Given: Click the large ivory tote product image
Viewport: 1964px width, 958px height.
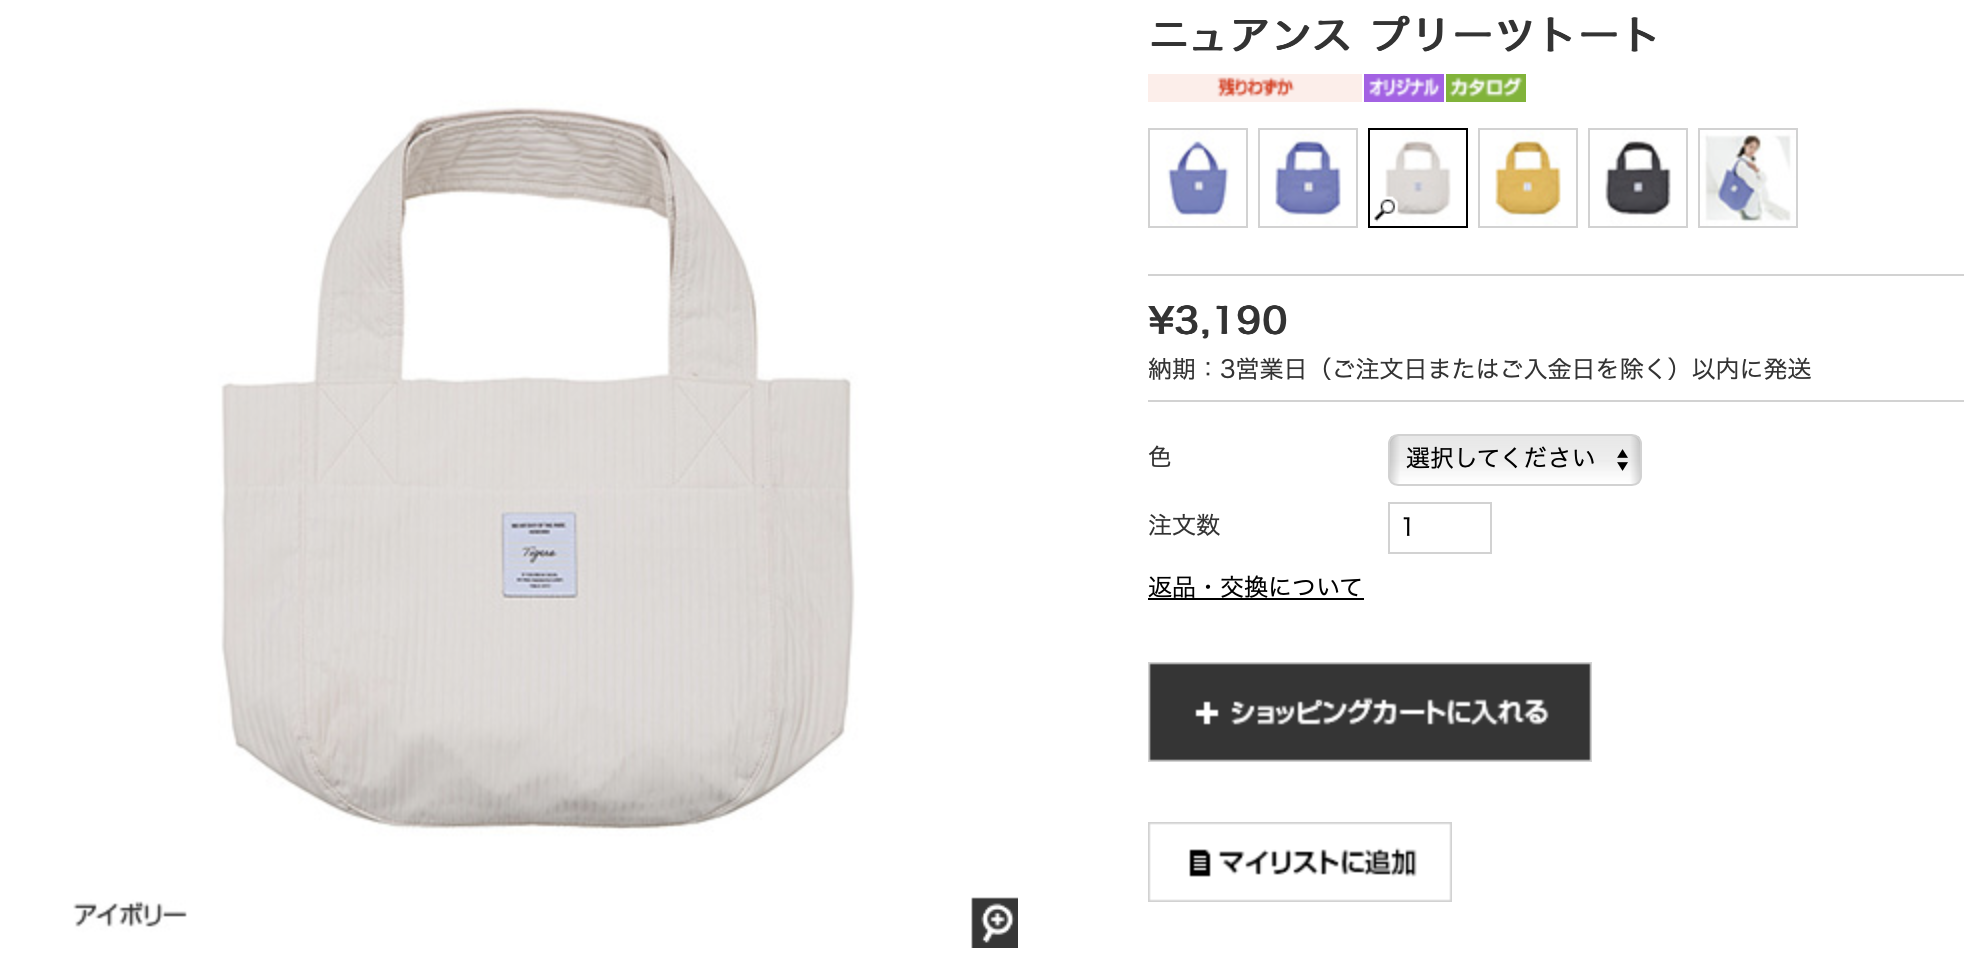Looking at the screenshot, I should 538,469.
